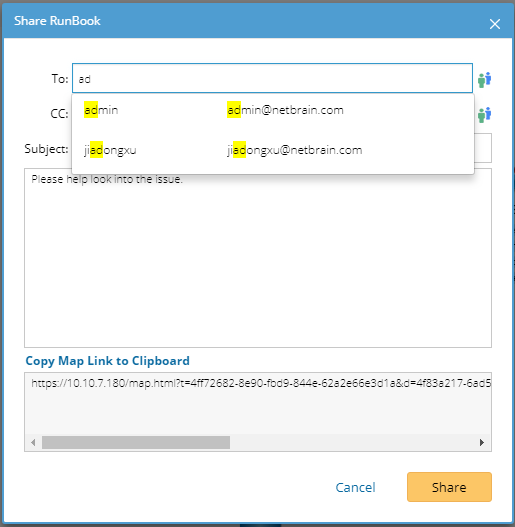
Task: Select jiadongxu suggestion from dropdown
Action: coord(110,150)
